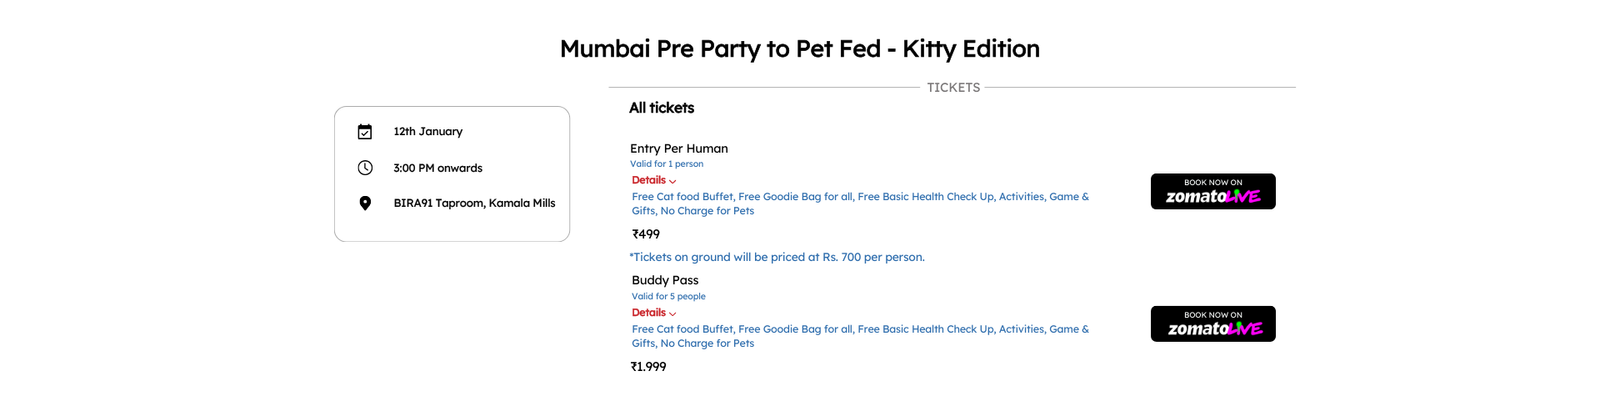The image size is (1600, 417).
Task: Select the Entry Per Human ticket title
Action: (x=679, y=148)
